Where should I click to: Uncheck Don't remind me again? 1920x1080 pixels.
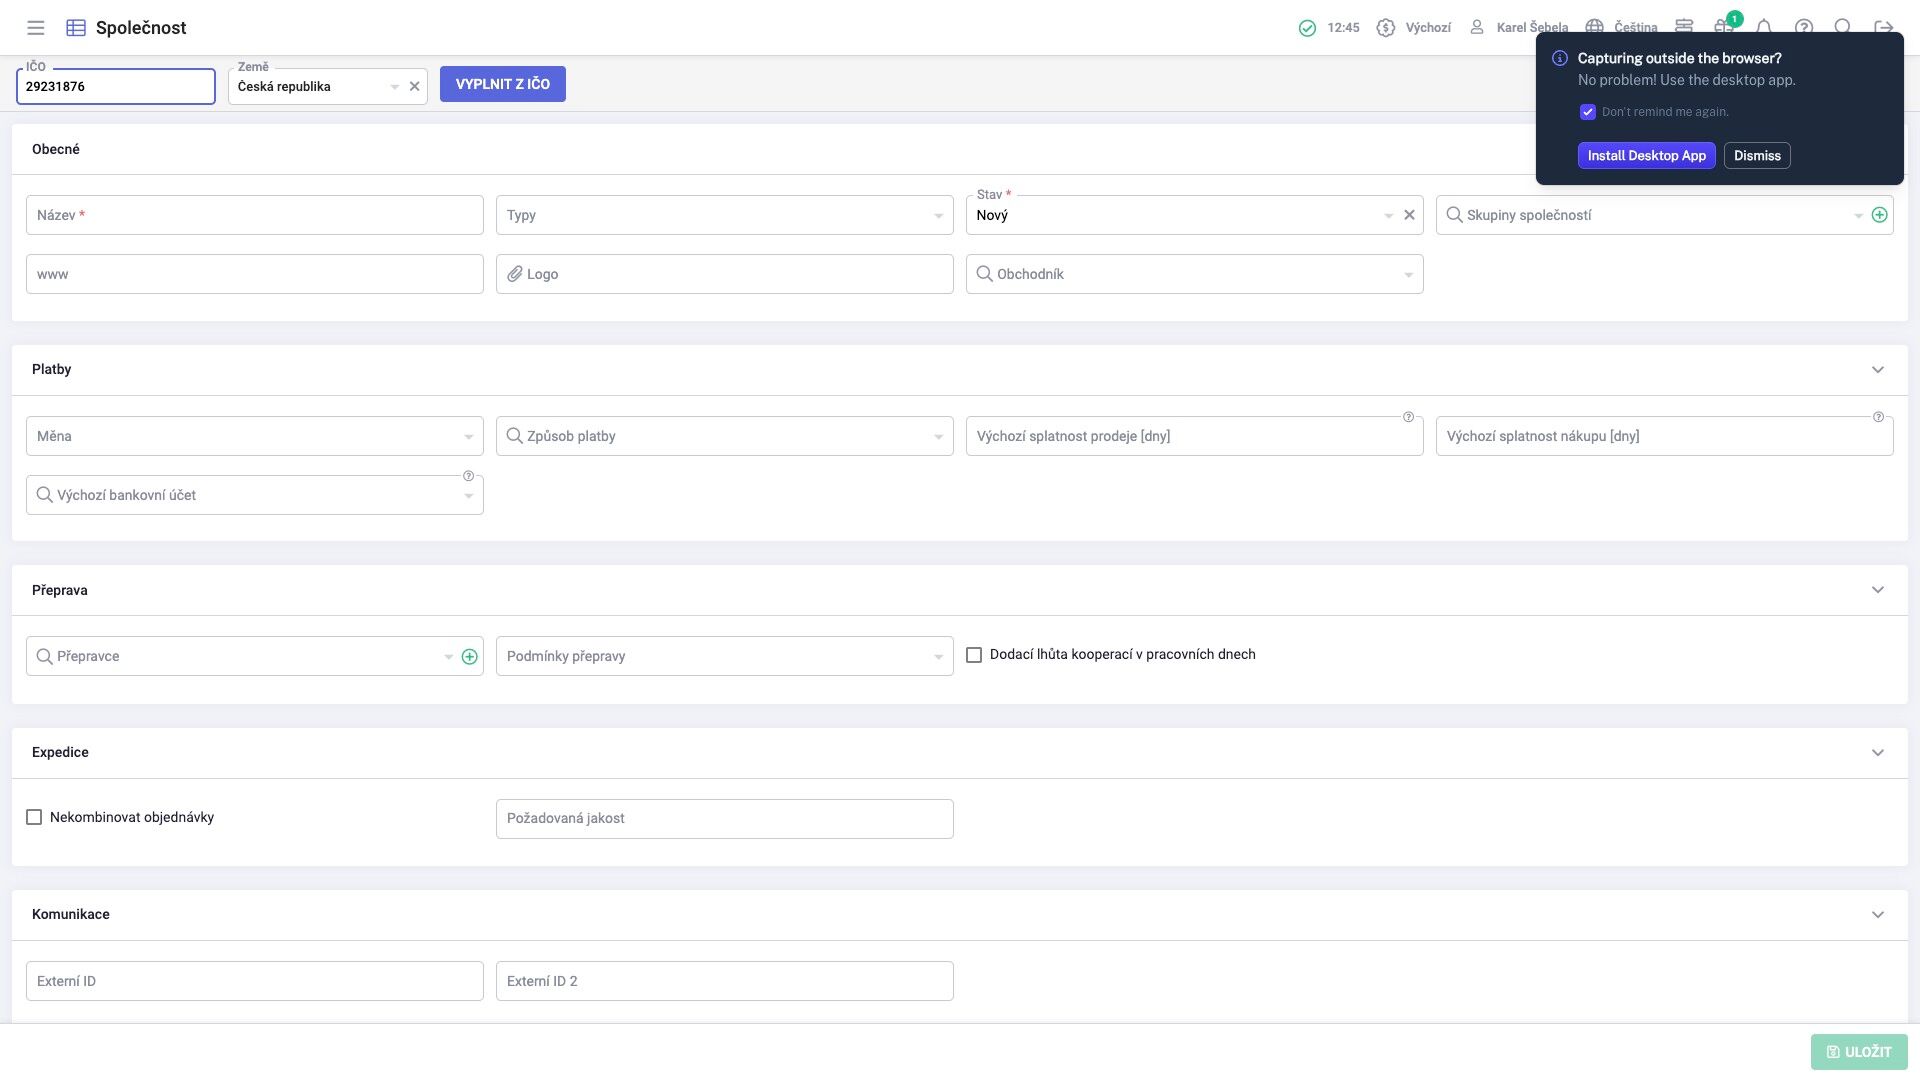coord(1588,112)
